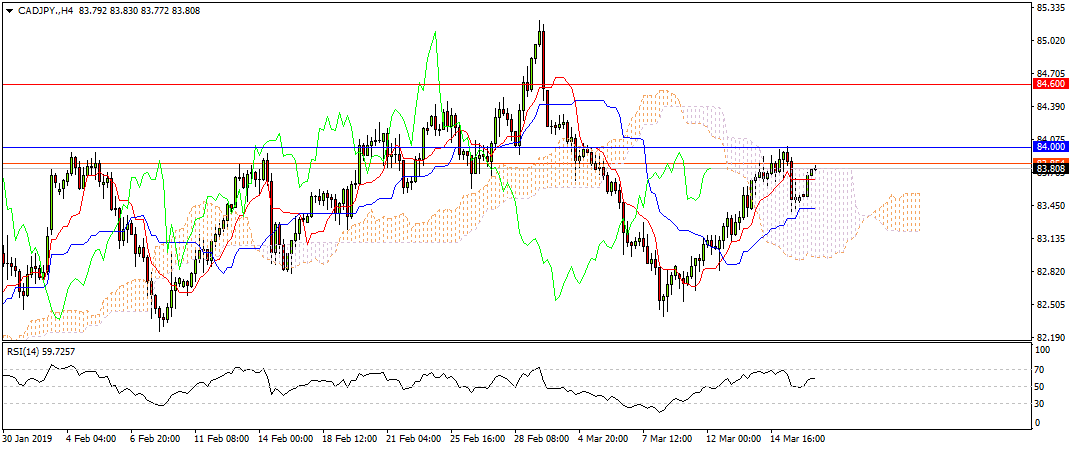The width and height of the screenshot is (1072, 450).
Task: Click the 7 Mar 12:00 time label
Action: 669,438
